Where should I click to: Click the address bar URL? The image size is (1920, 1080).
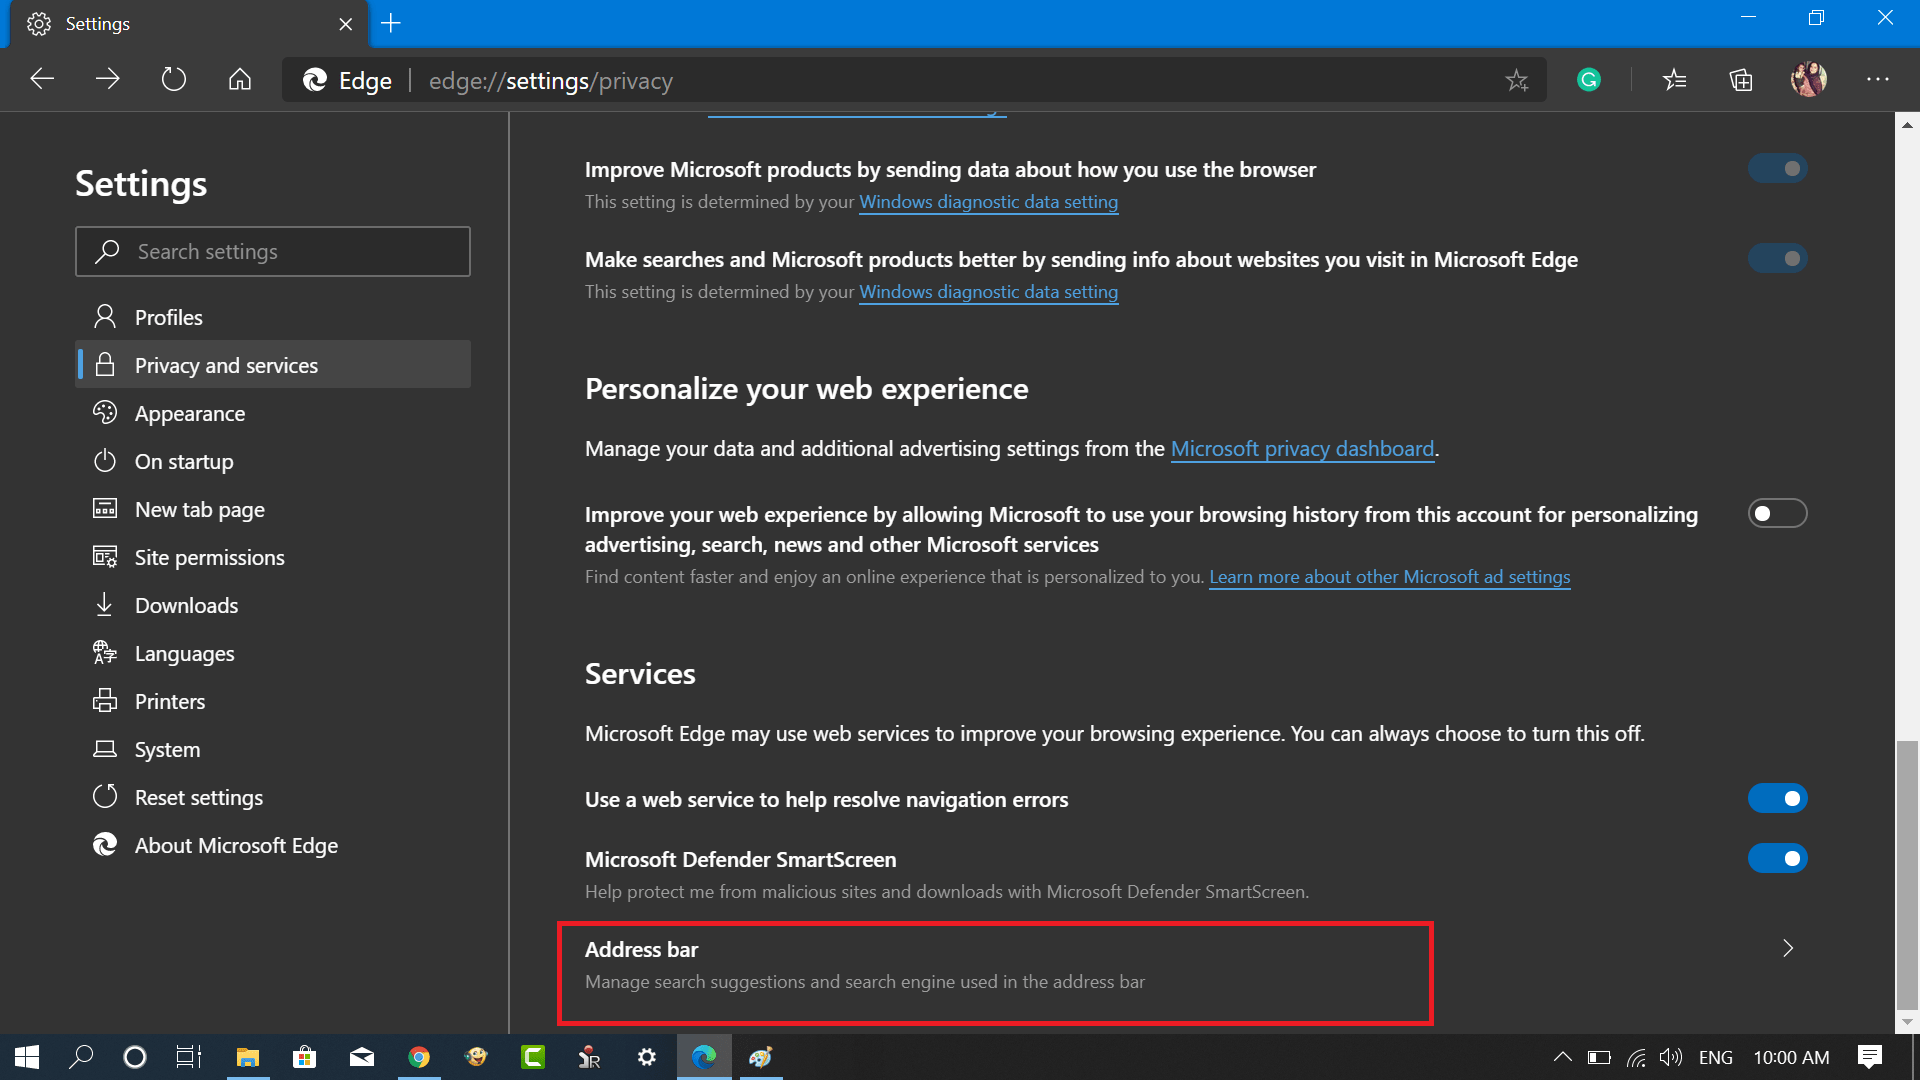coord(551,80)
